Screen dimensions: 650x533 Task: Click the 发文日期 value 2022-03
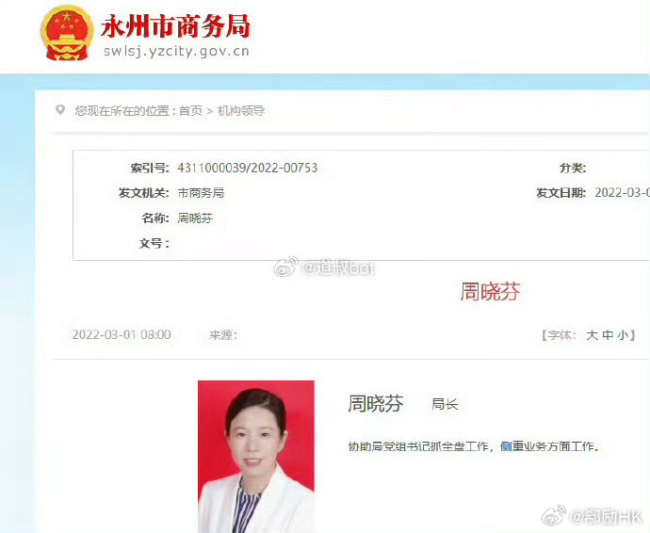[x=622, y=193]
